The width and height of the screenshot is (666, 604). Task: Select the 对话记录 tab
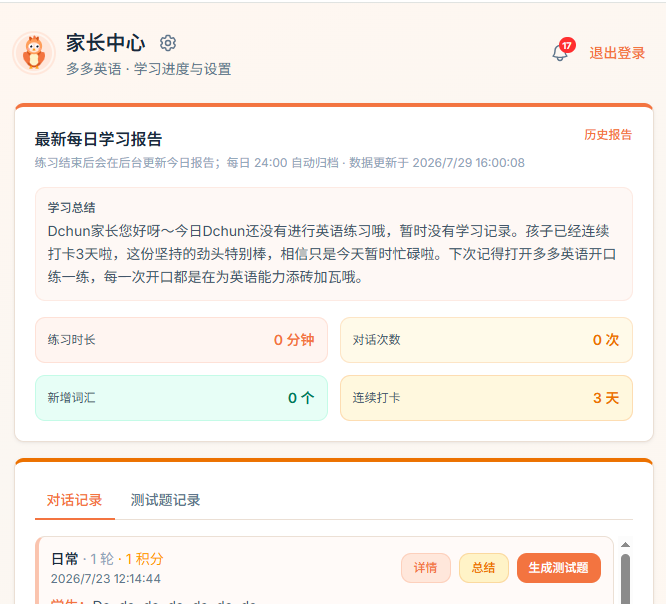[74, 500]
